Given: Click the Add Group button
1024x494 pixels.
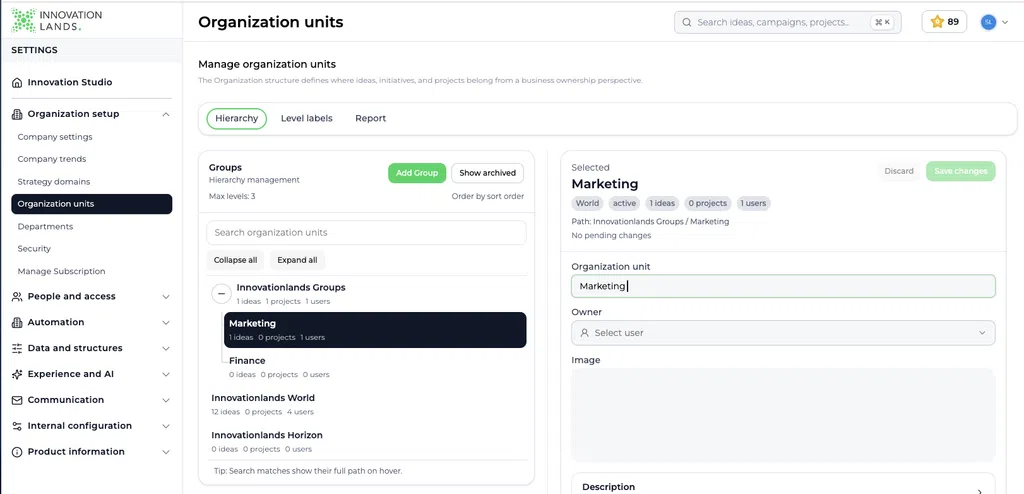Looking at the screenshot, I should (417, 173).
